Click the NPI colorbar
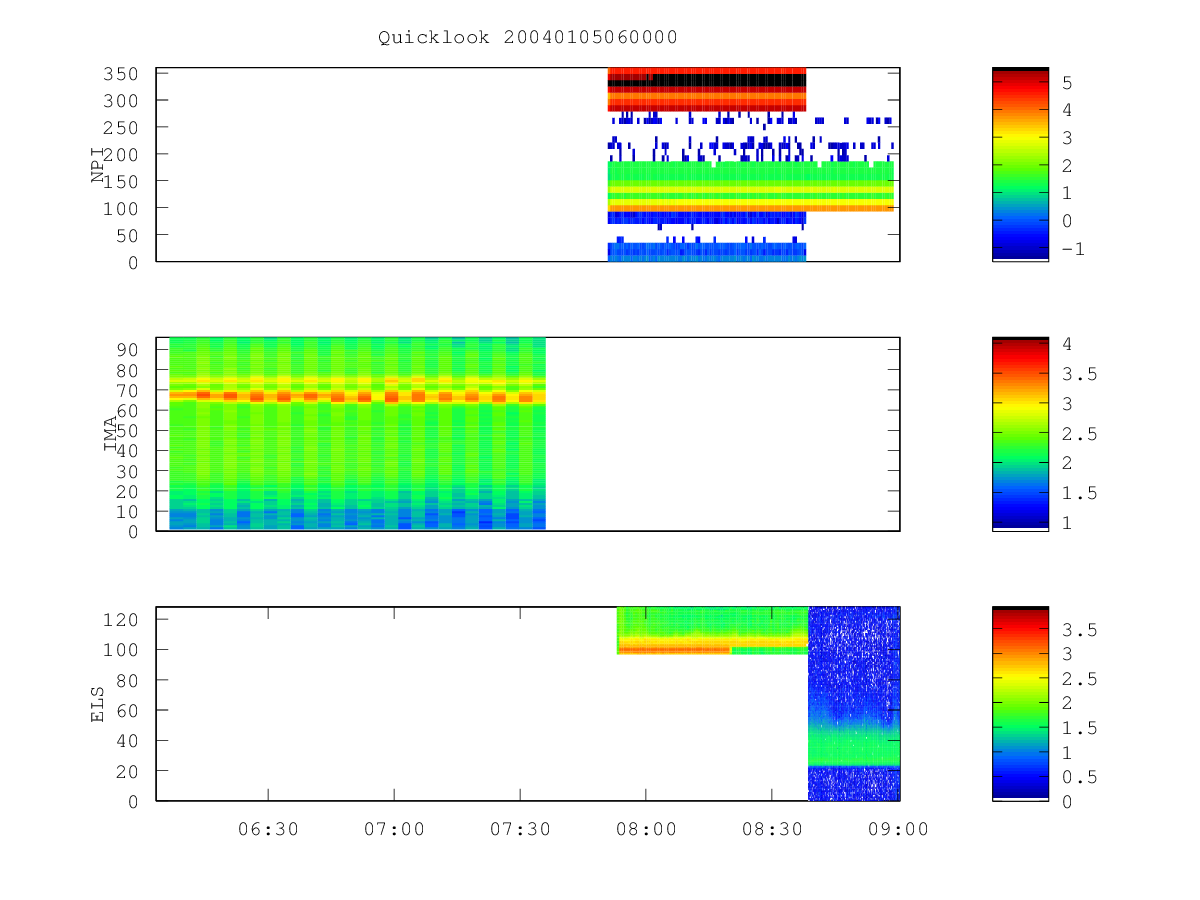Viewport: 1200px width, 900px height. 1020,164
